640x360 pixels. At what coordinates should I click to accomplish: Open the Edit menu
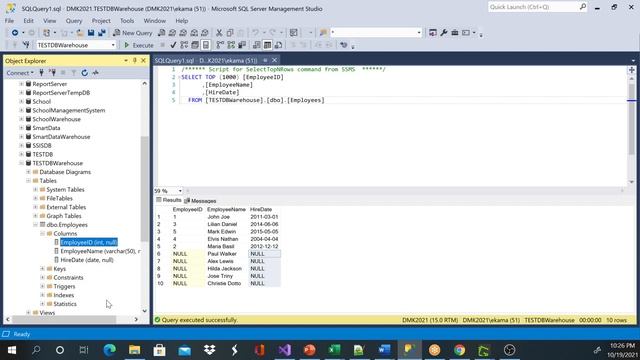(29, 20)
